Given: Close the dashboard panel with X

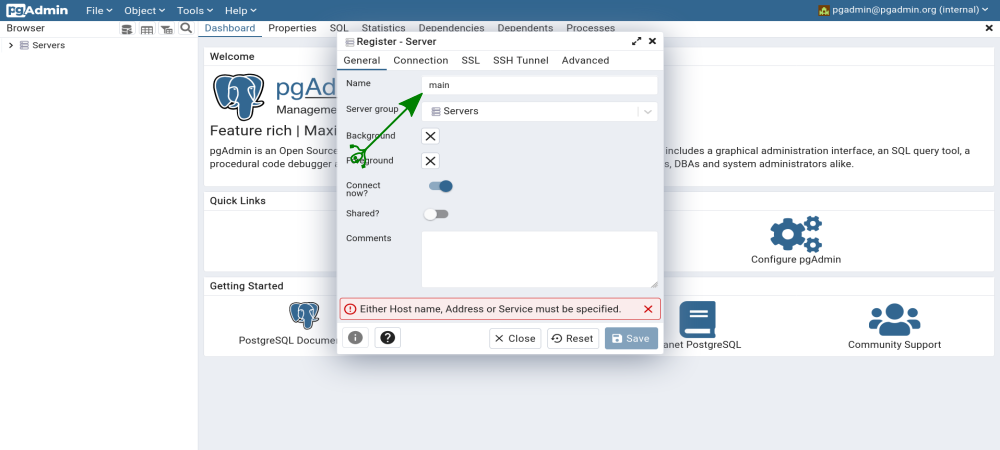Looking at the screenshot, I should 989,28.
